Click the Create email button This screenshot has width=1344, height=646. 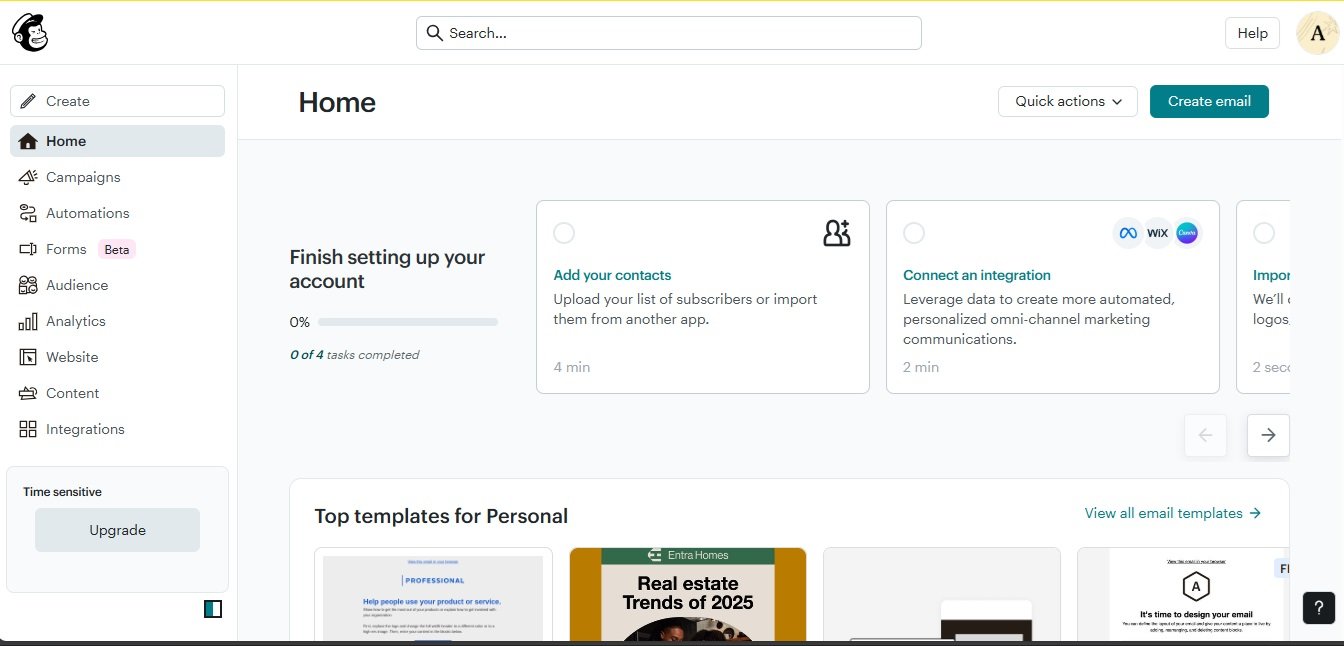point(1209,101)
